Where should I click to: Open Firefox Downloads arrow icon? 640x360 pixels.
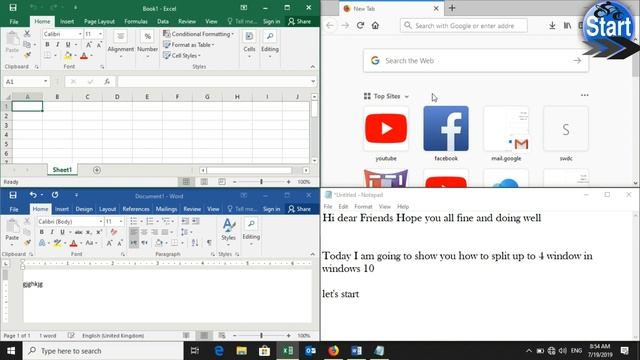pos(552,25)
